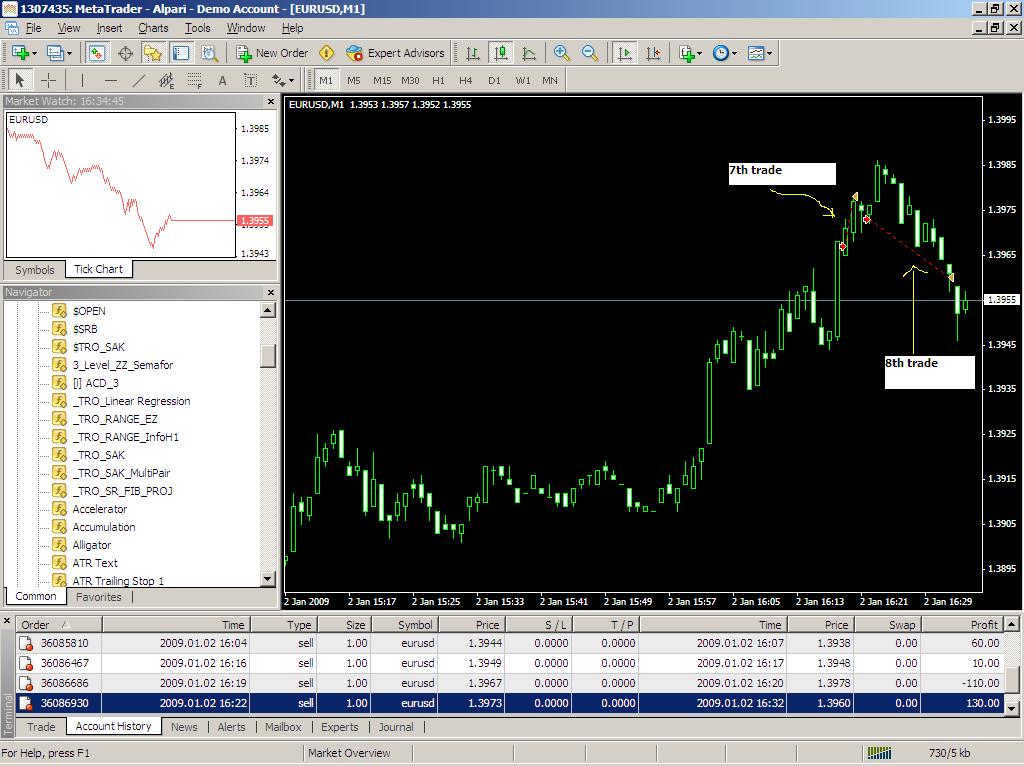This screenshot has height=766, width=1024.
Task: Expand the Arrows tool dropdown arrow
Action: [x=291, y=80]
